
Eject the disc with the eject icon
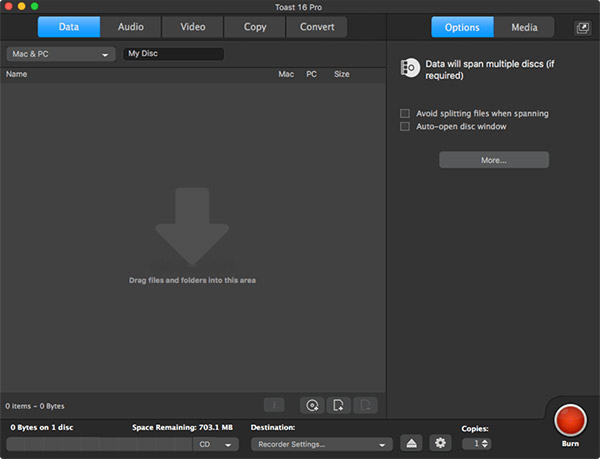[x=411, y=443]
